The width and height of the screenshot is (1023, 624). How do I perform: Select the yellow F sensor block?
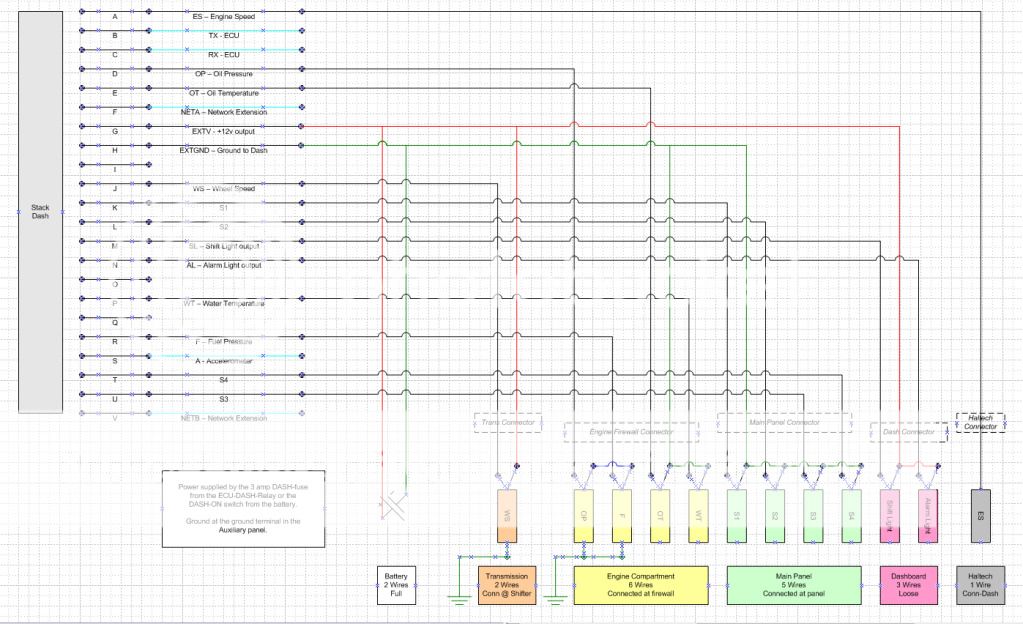[x=622, y=516]
